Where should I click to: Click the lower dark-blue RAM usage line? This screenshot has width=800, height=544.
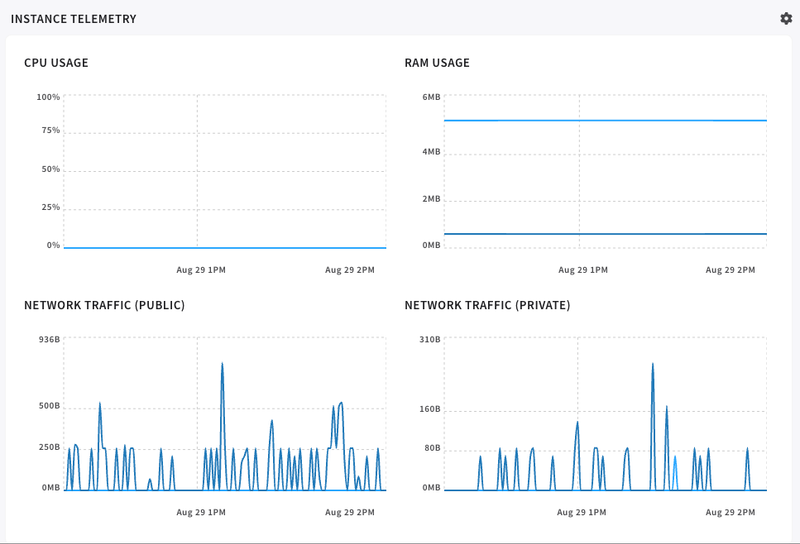pos(605,234)
